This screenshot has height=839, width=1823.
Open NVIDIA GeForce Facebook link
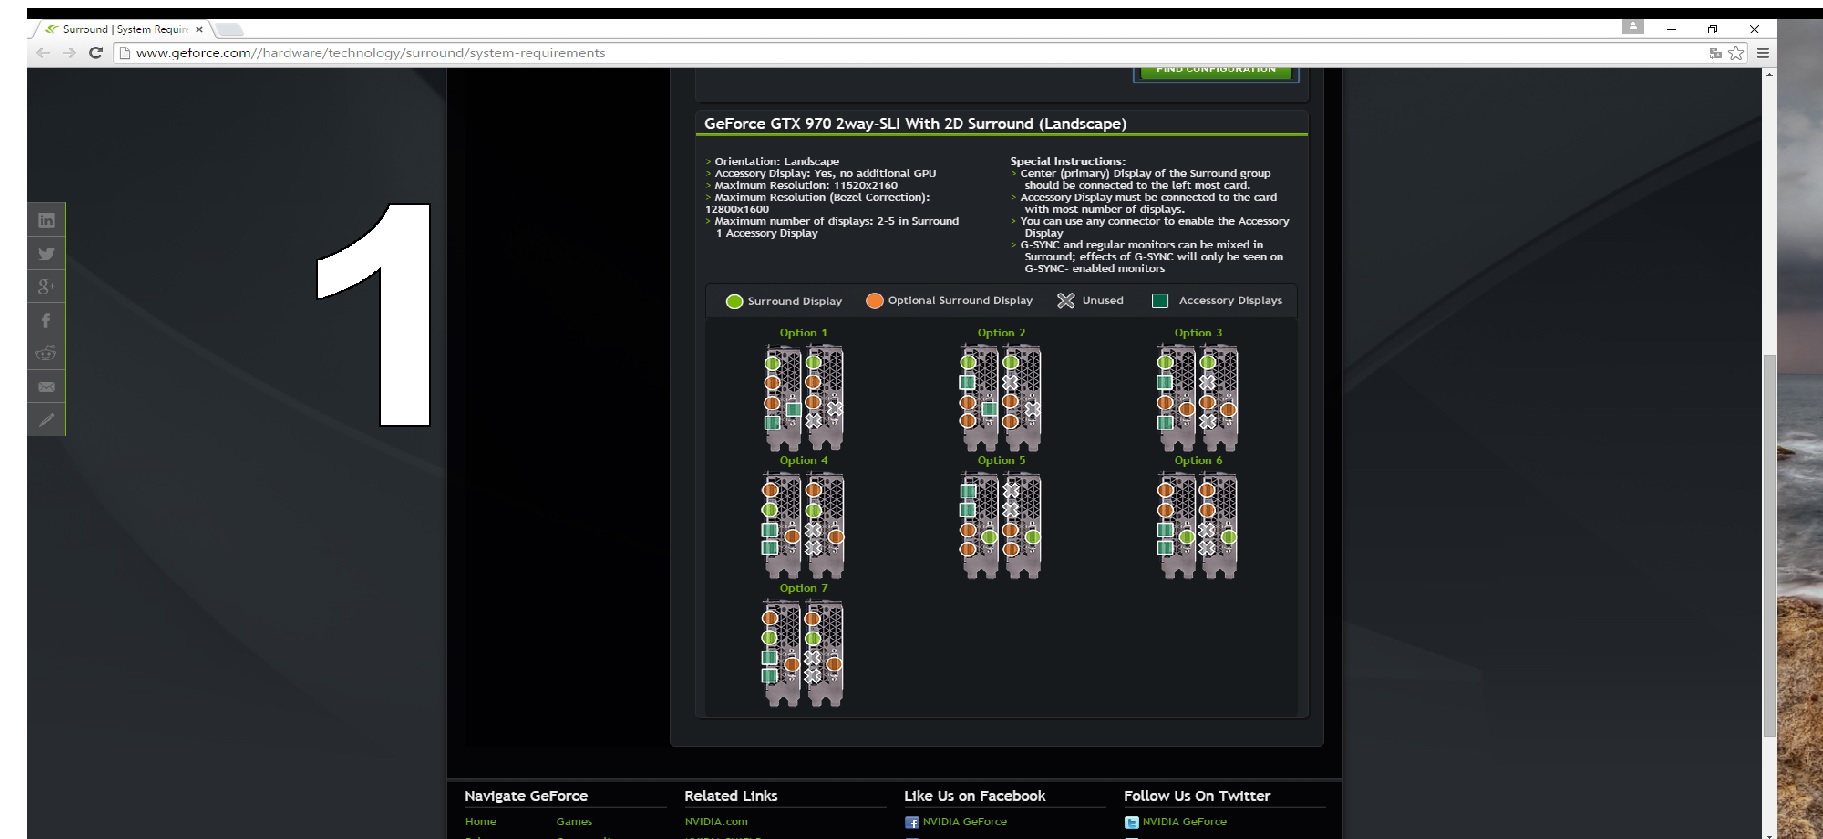pyautogui.click(x=964, y=822)
